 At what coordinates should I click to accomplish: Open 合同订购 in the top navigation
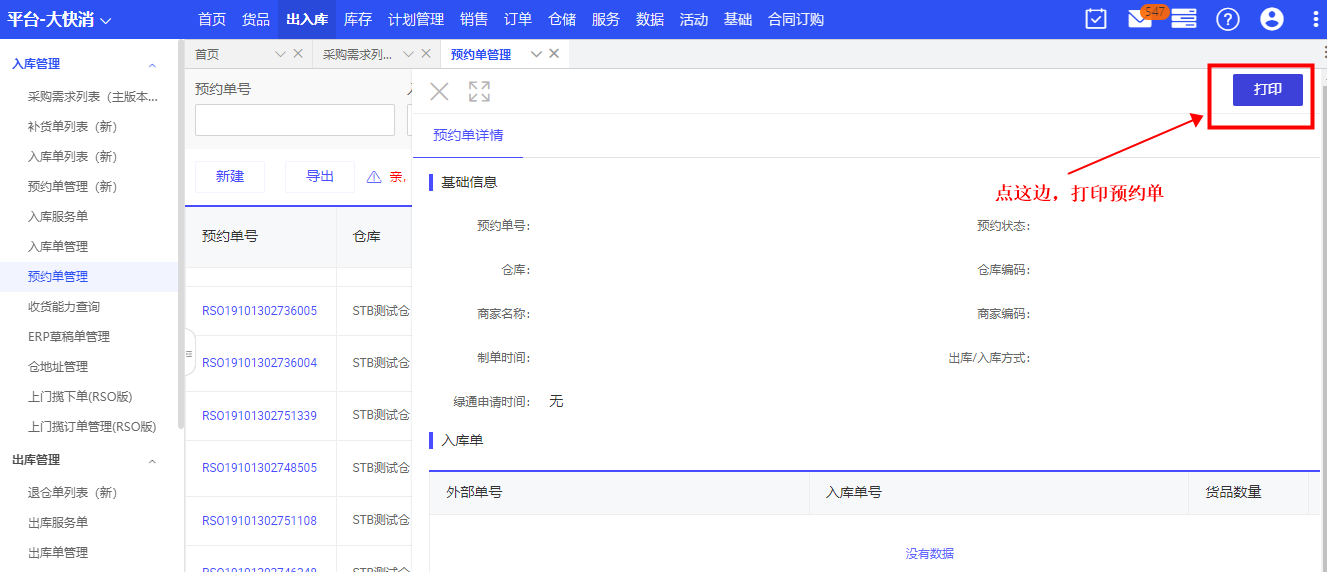point(796,20)
